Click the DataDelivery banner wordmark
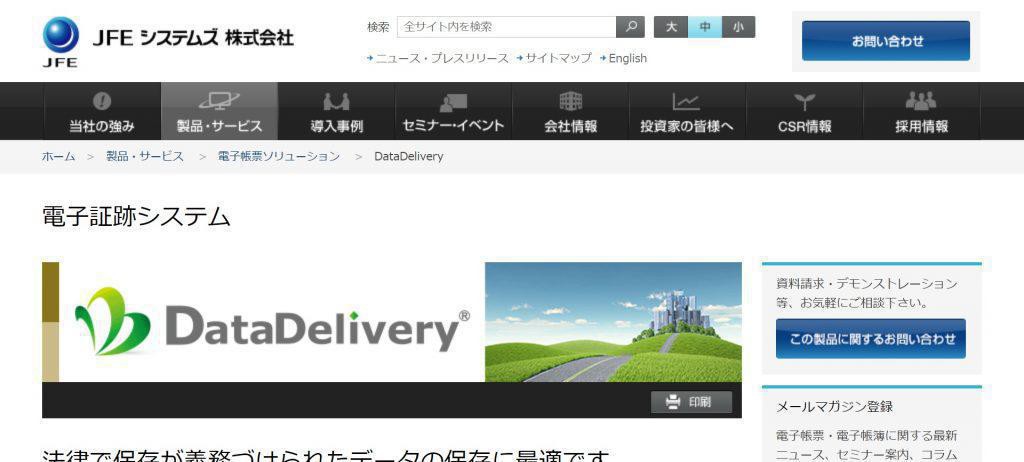Viewport: 1024px width, 462px height. tap(317, 329)
